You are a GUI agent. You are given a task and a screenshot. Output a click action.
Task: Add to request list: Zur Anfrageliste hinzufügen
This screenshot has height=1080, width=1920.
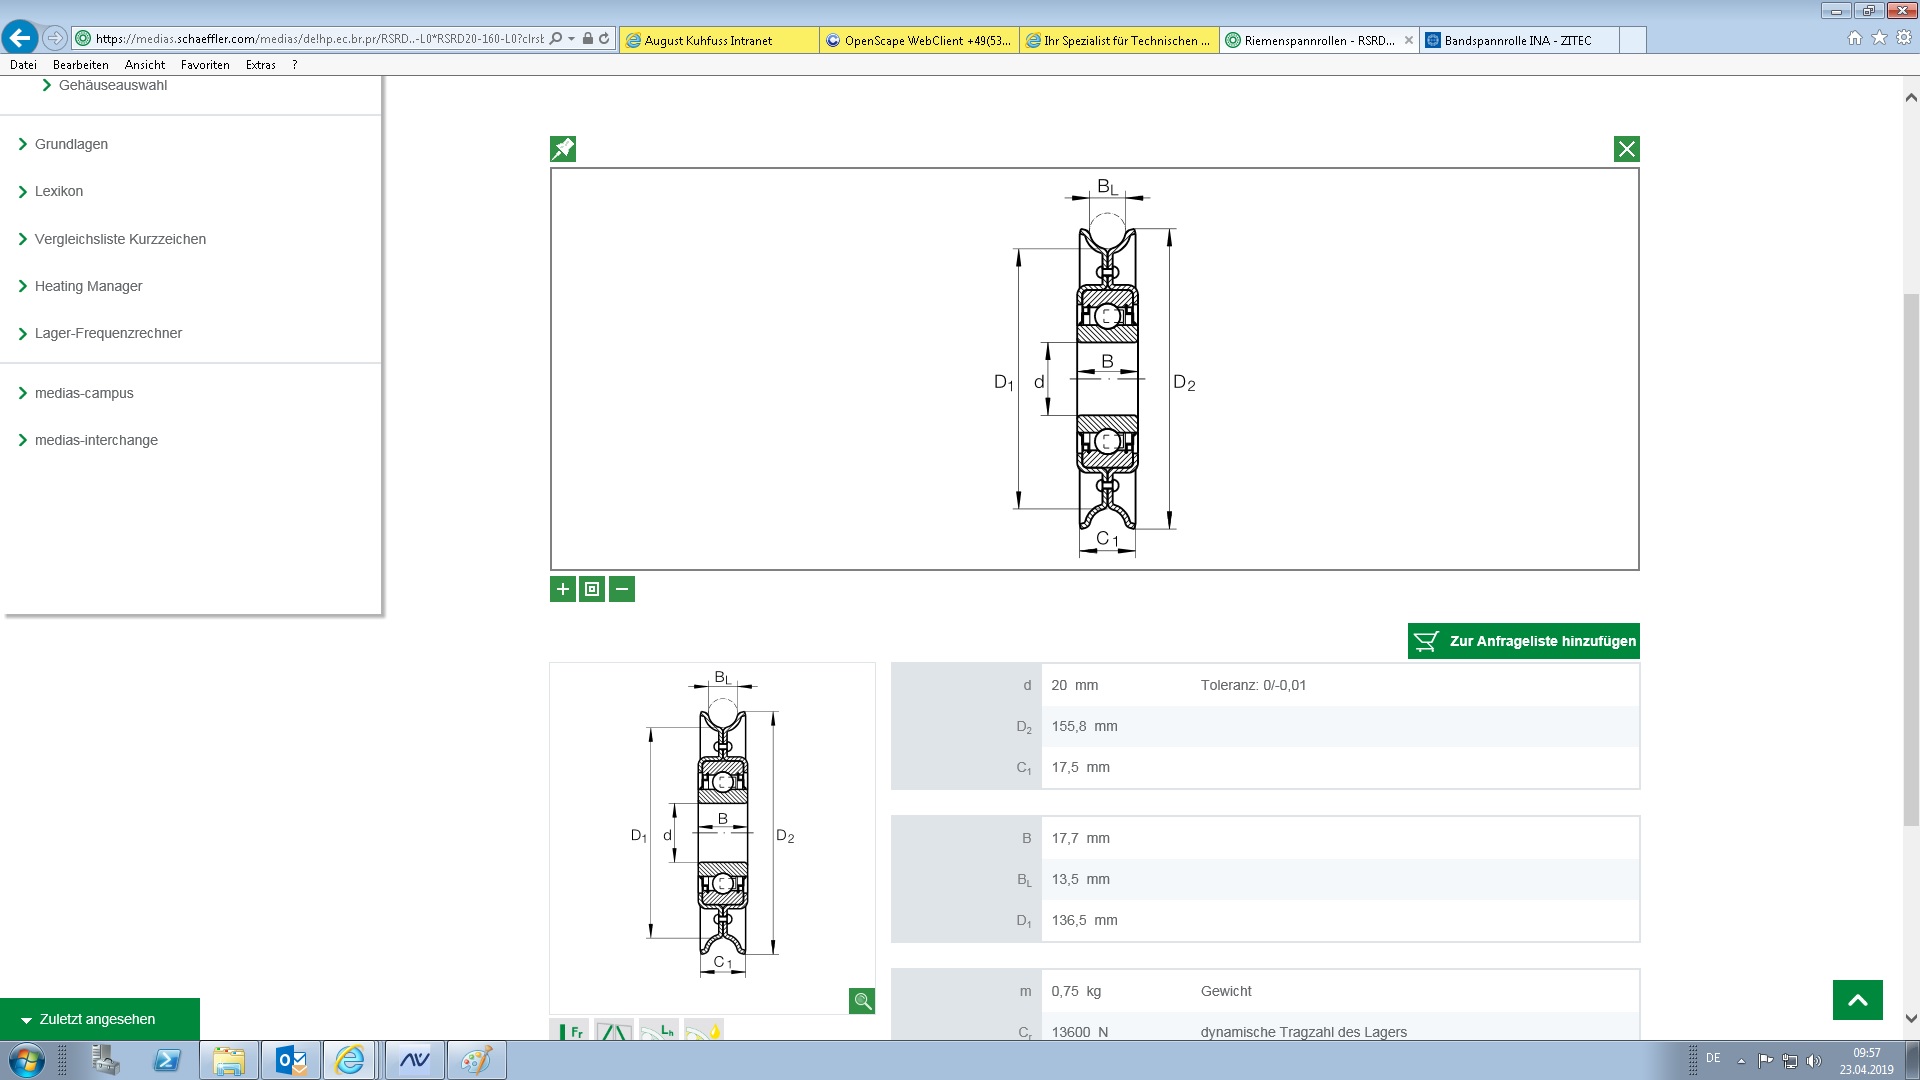(x=1523, y=641)
